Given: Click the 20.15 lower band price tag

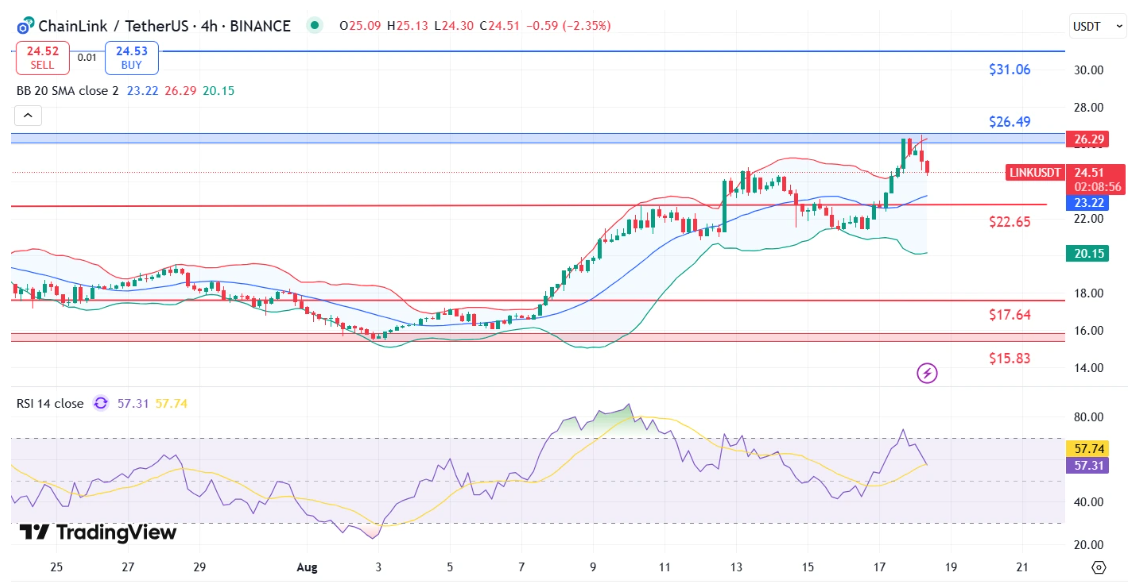Looking at the screenshot, I should (x=1087, y=253).
